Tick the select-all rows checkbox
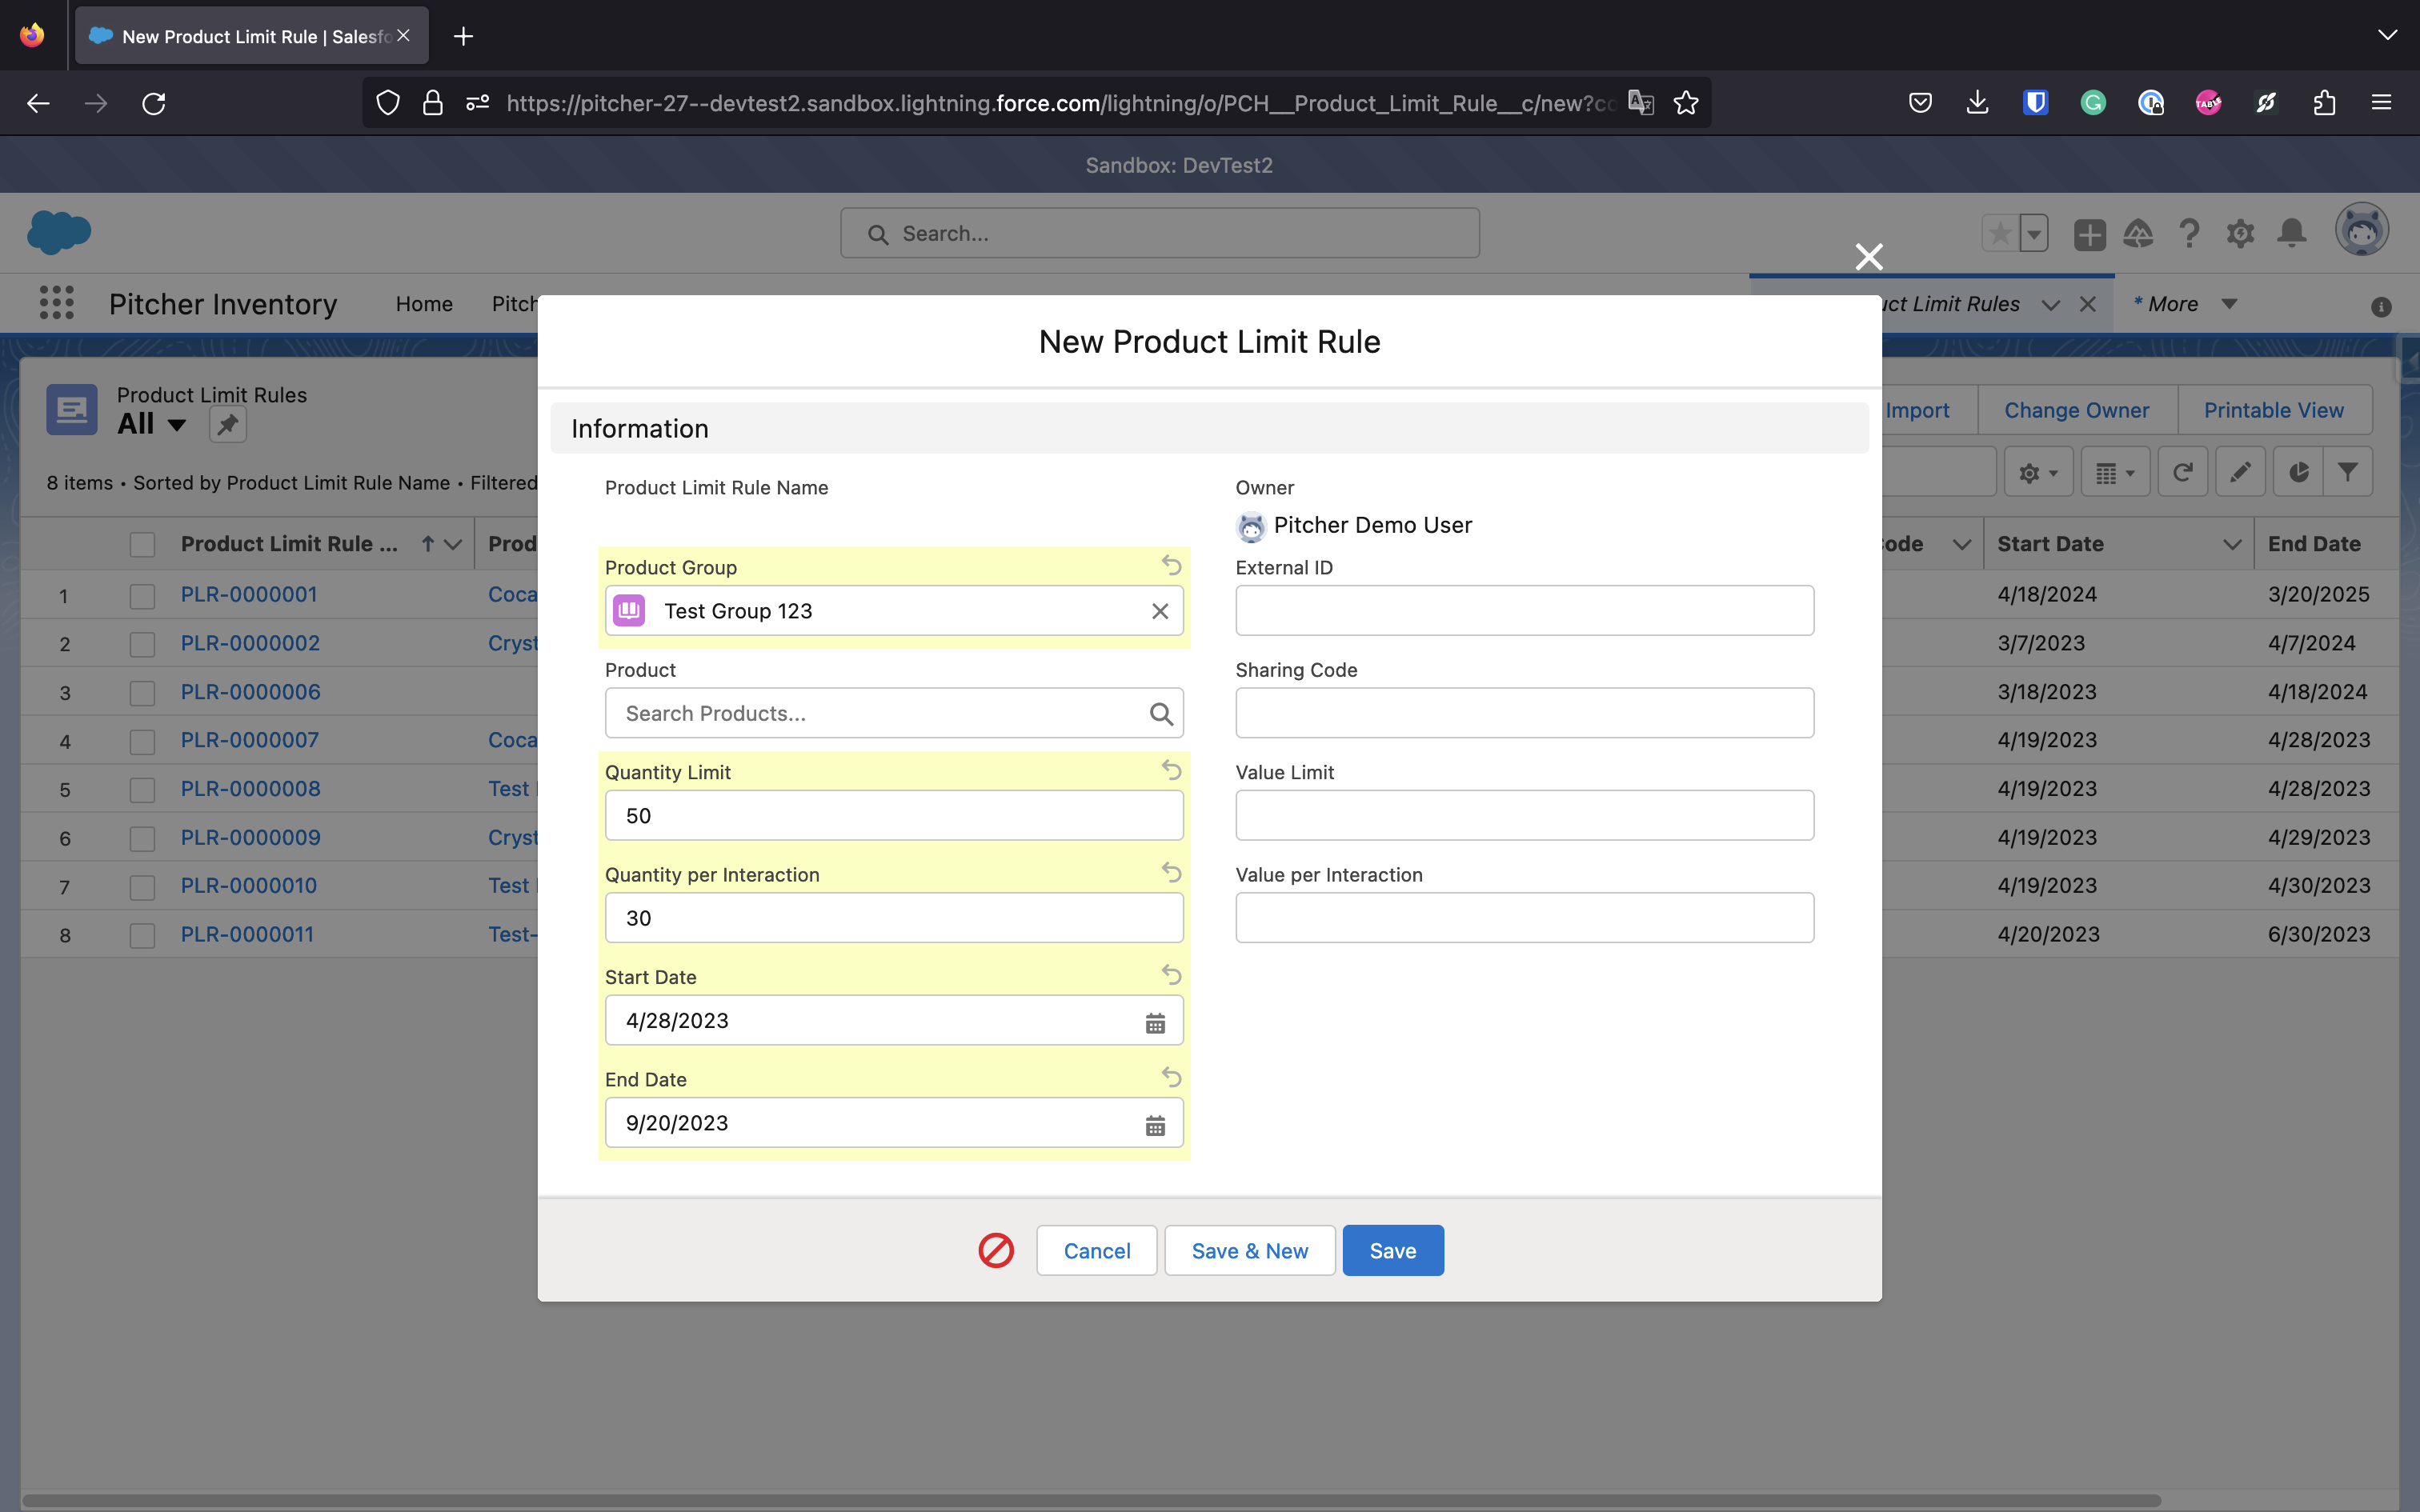 coord(142,544)
